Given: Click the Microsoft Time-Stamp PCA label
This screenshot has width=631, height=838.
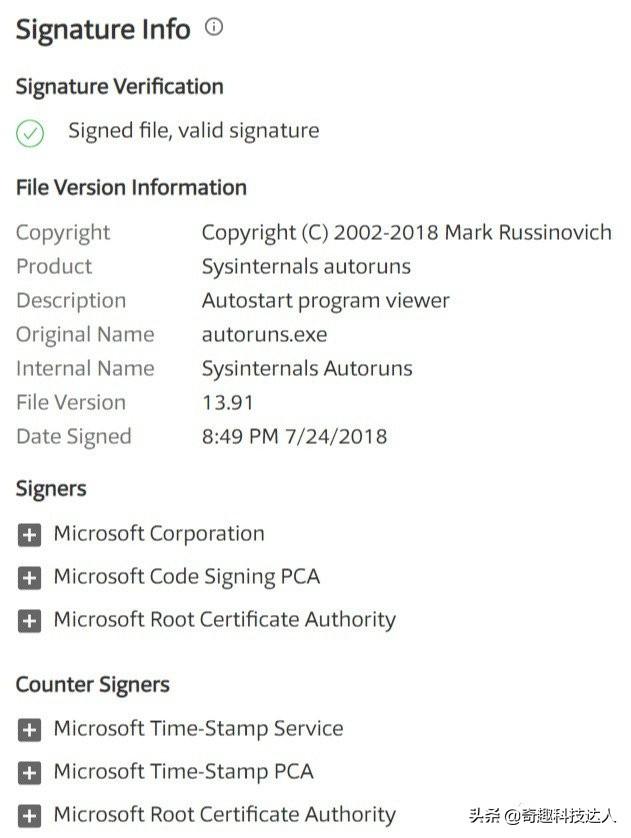Looking at the screenshot, I should 184,771.
